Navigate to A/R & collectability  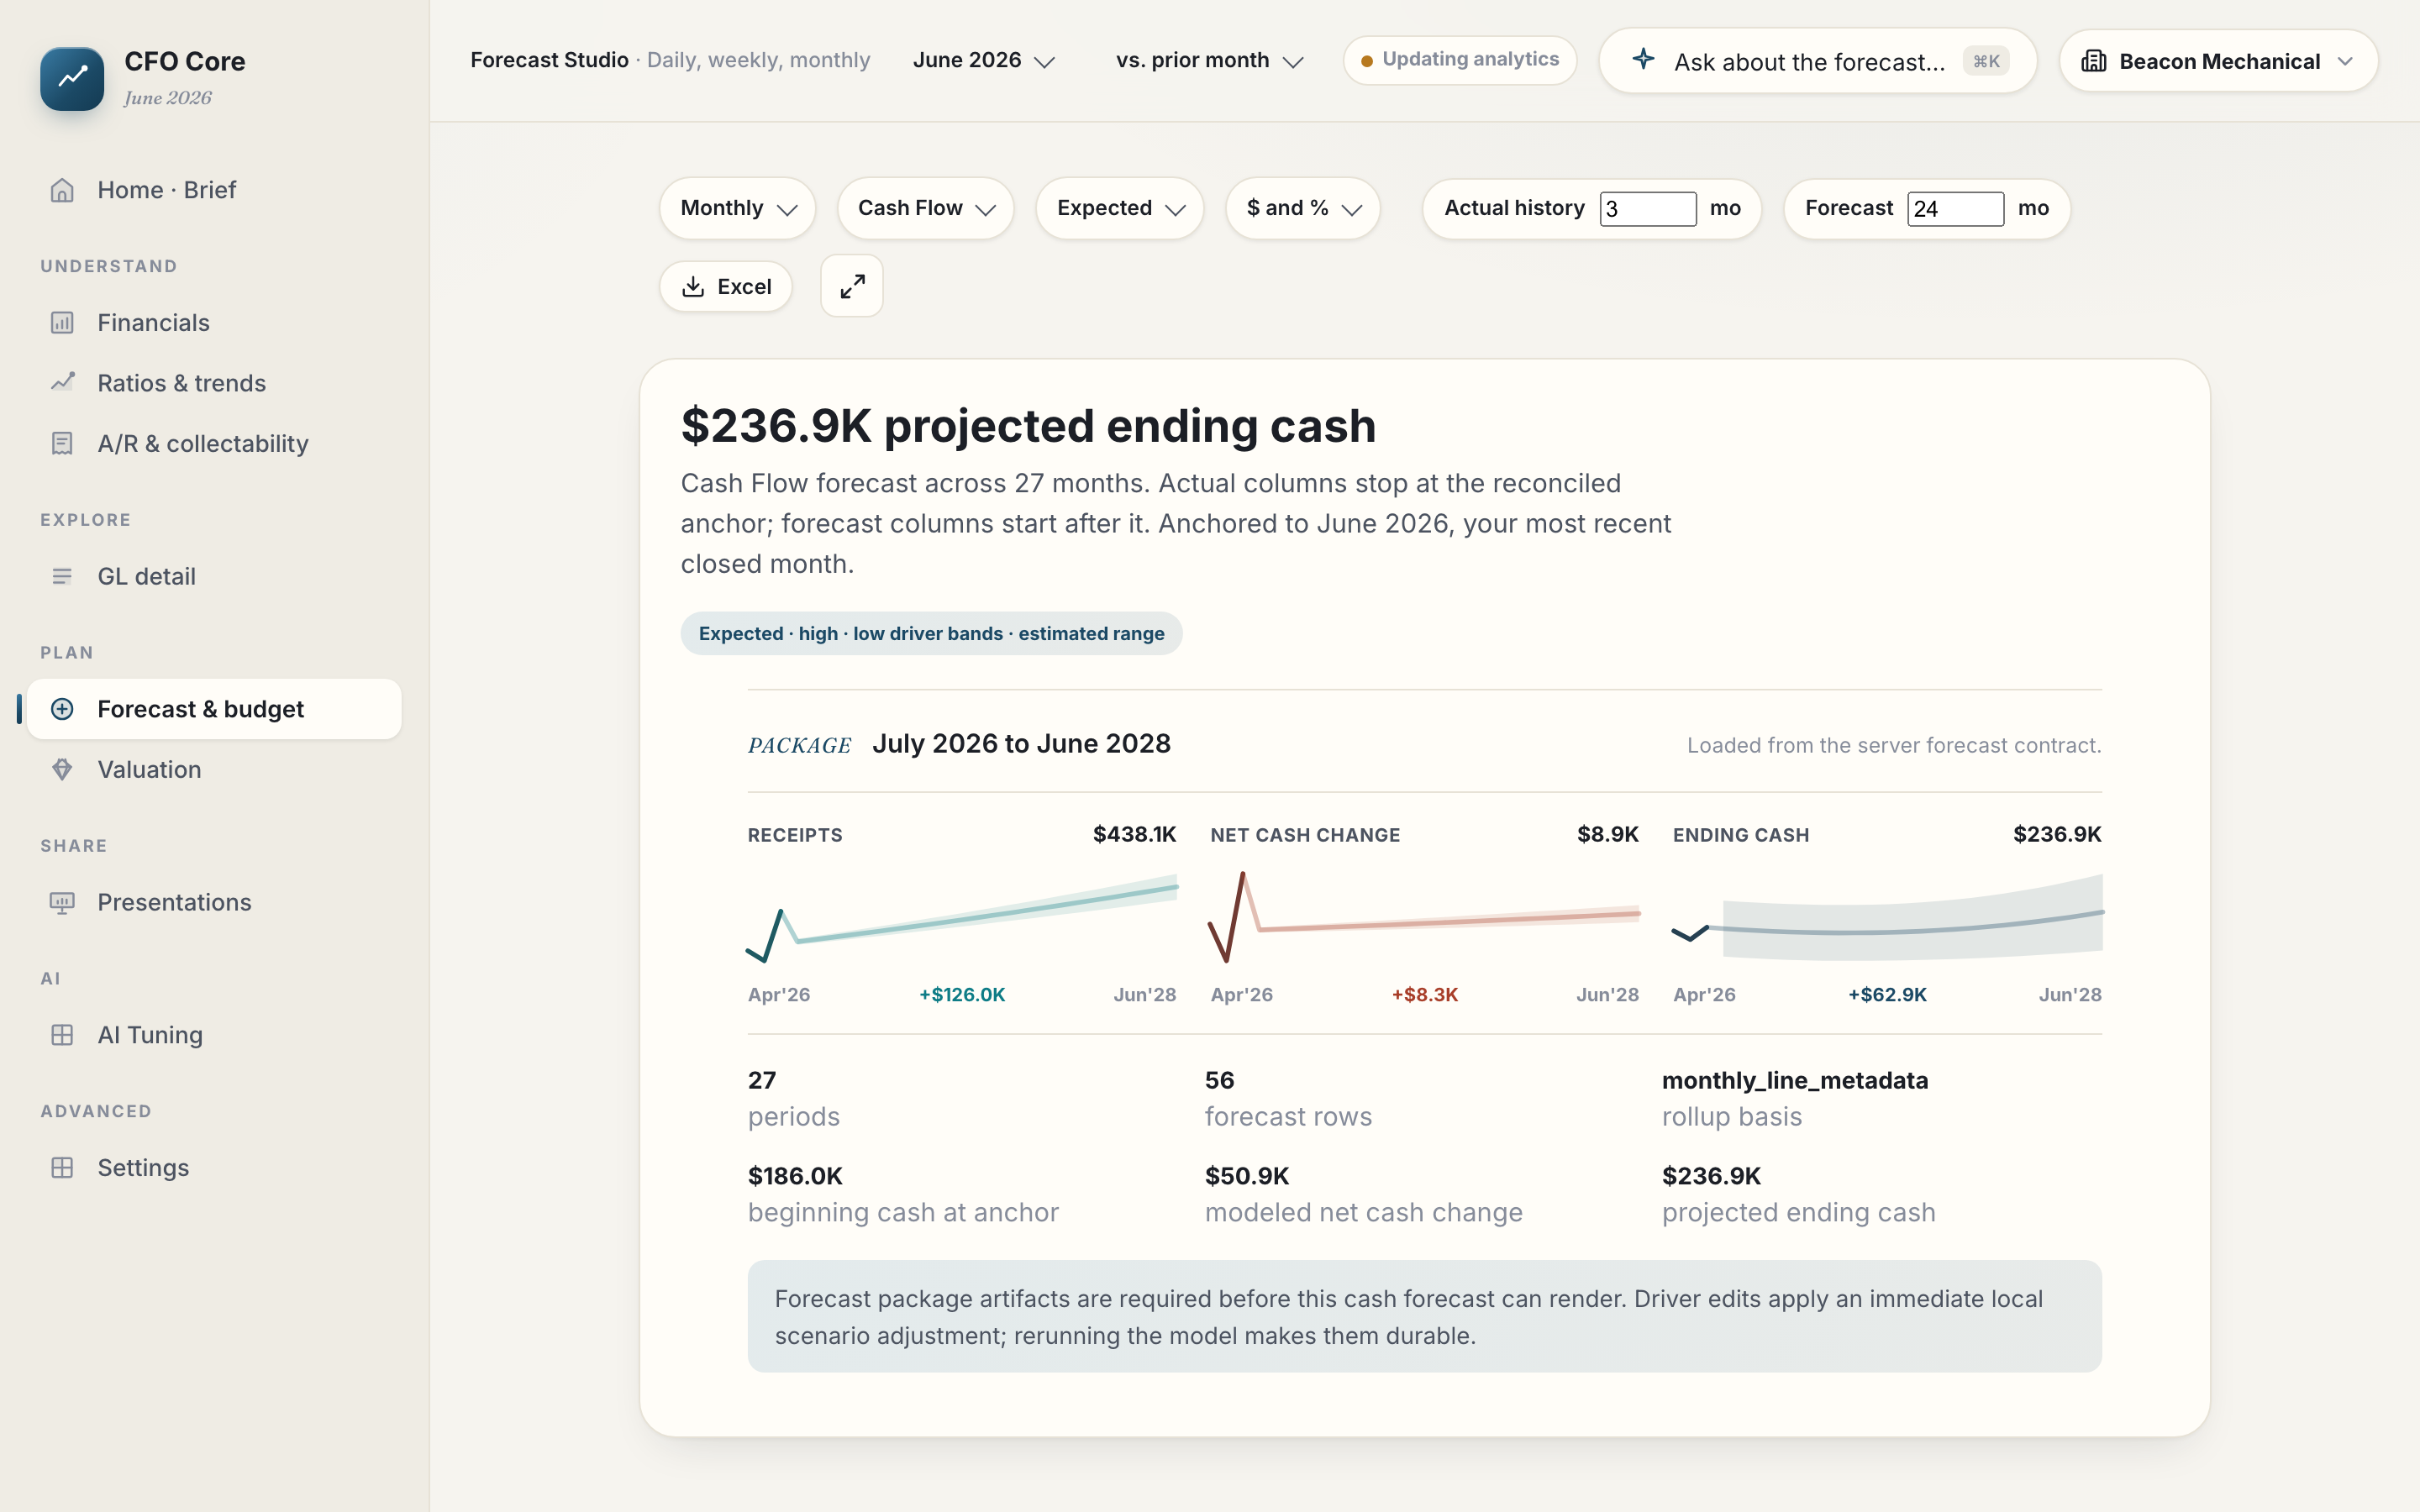(214, 443)
